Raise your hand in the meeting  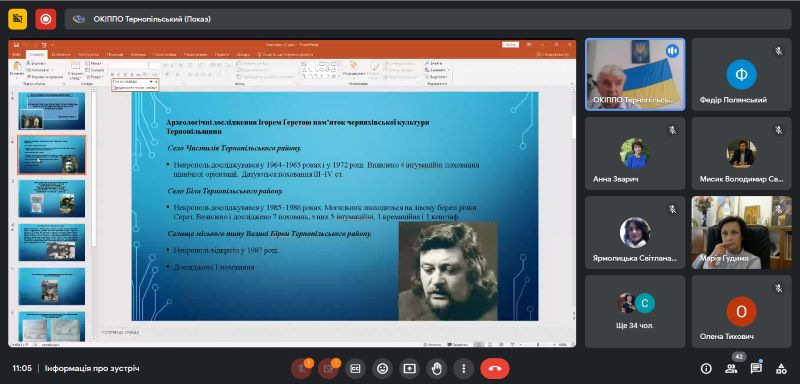(x=437, y=368)
